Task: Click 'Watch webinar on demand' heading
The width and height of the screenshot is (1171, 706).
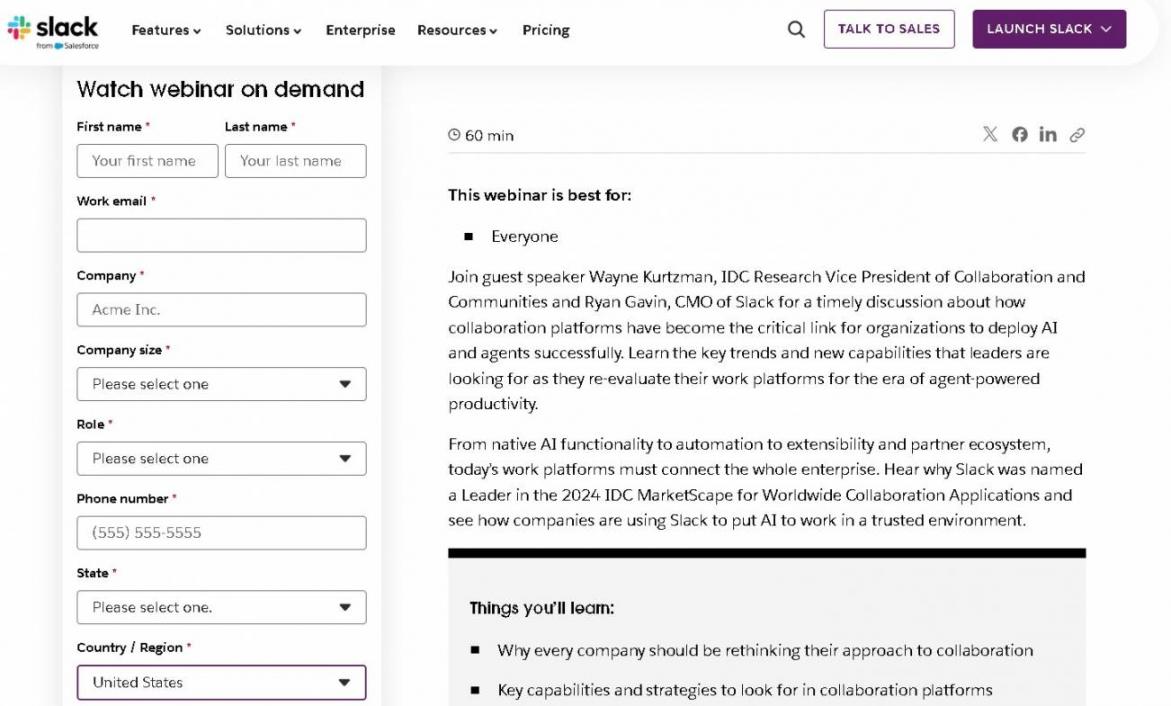Action: tap(220, 89)
